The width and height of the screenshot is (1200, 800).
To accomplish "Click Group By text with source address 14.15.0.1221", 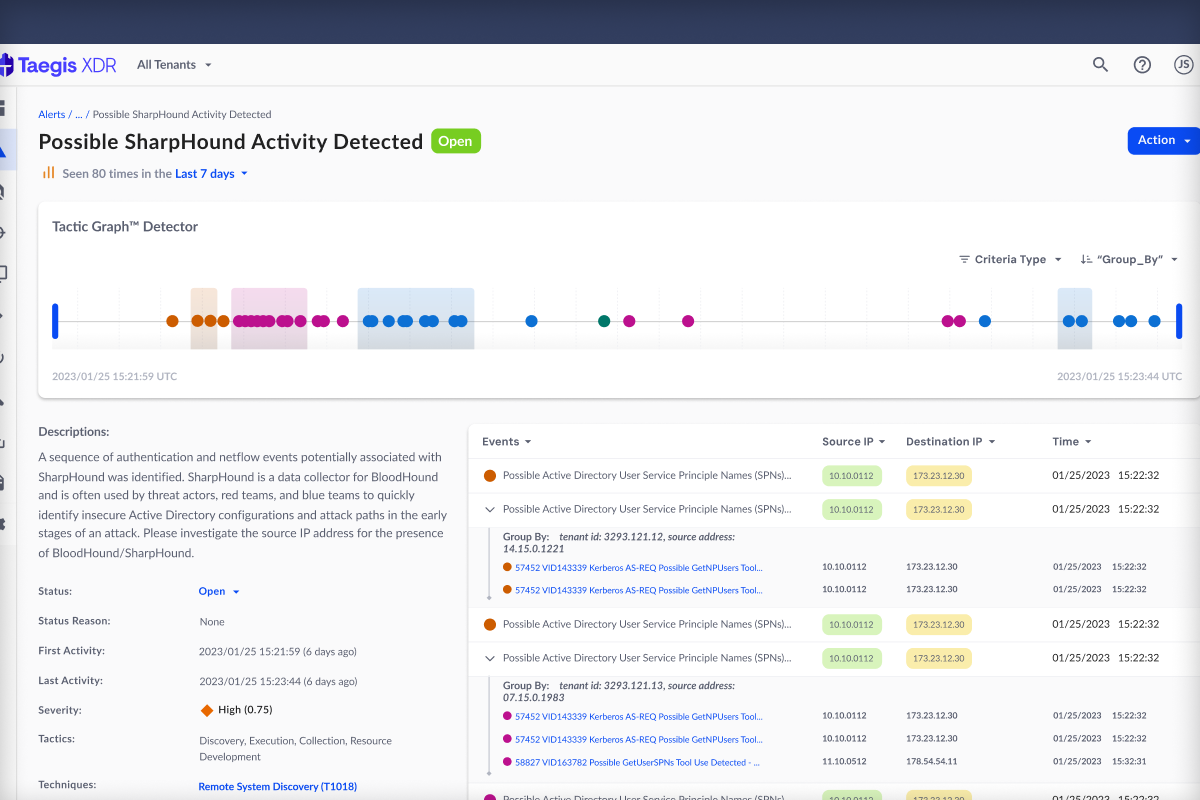I will [619, 543].
